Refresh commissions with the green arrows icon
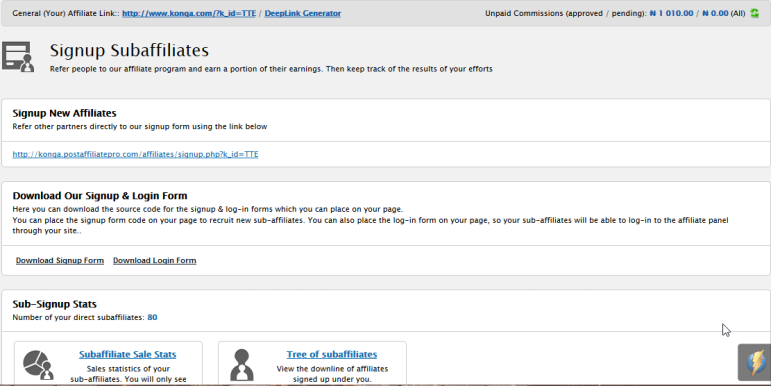 pos(755,13)
